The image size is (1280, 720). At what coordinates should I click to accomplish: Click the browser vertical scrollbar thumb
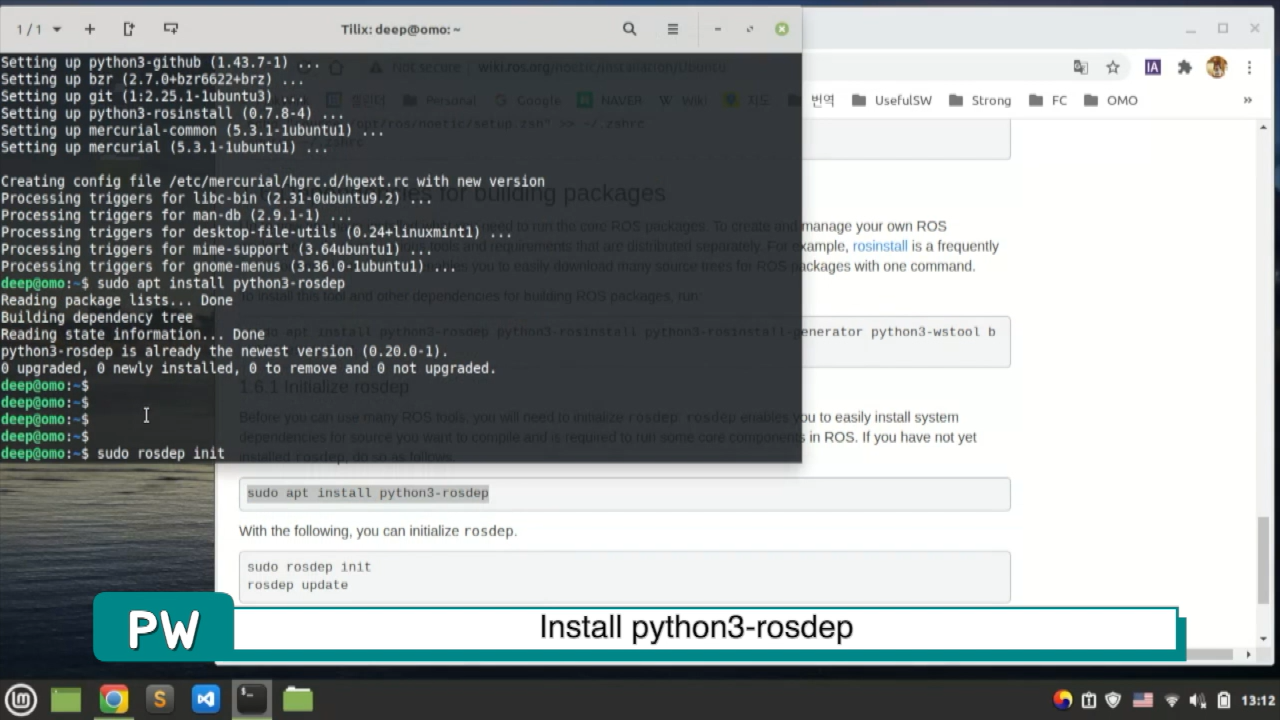1264,560
